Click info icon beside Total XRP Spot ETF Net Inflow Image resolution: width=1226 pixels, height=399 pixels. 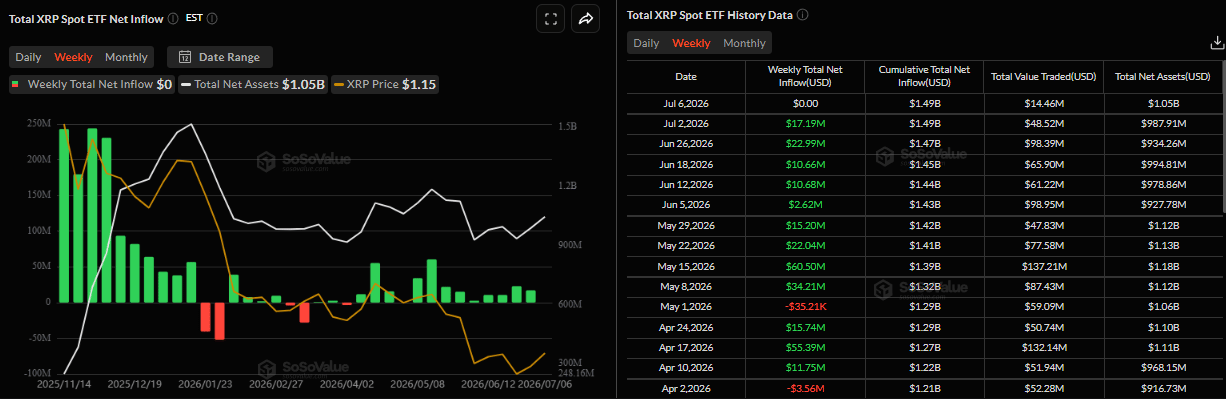click(x=174, y=18)
